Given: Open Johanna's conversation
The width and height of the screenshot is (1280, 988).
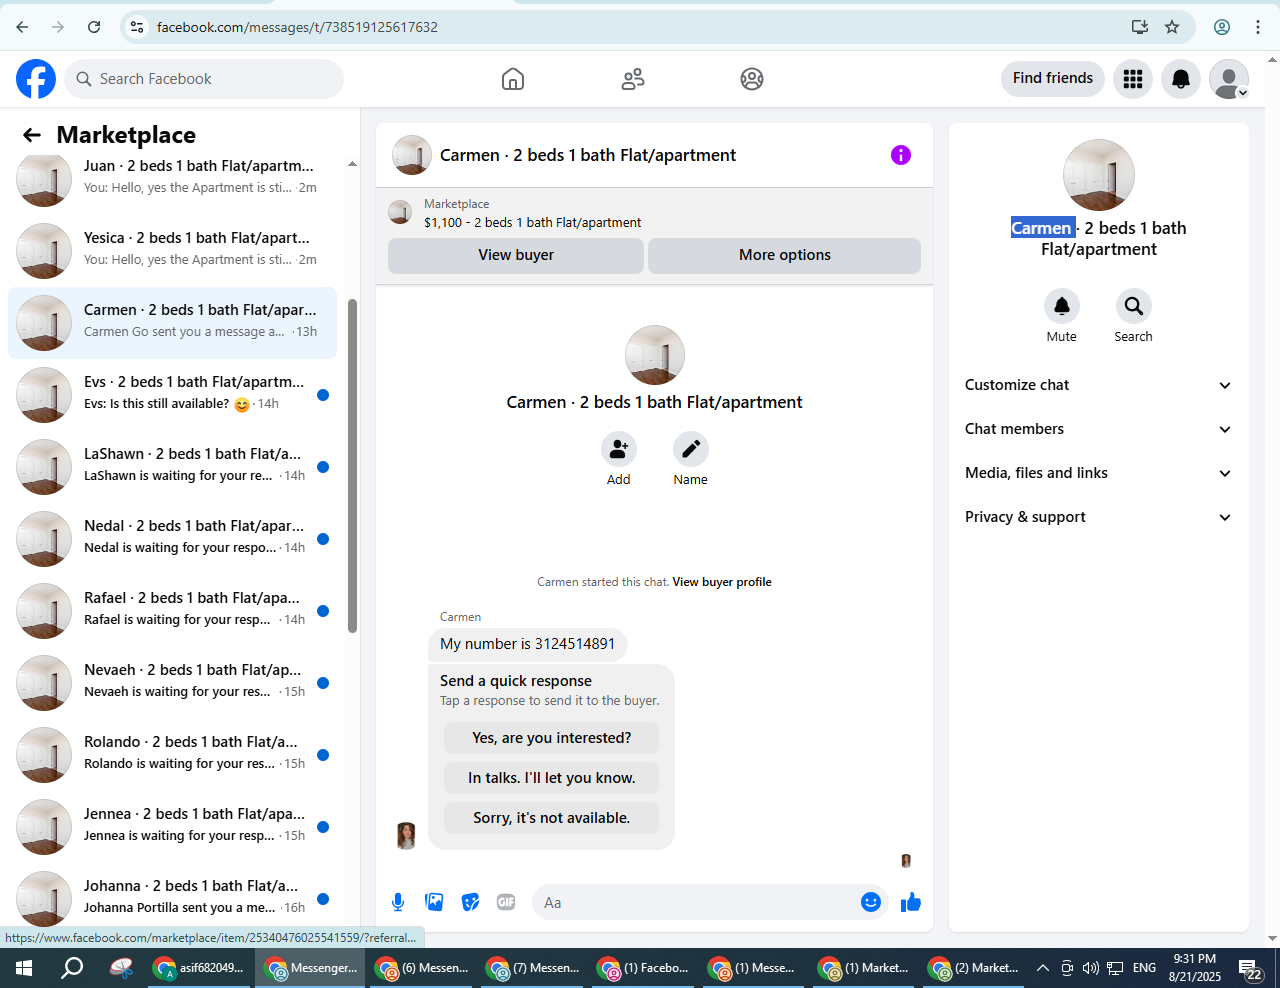Looking at the screenshot, I should 172,896.
